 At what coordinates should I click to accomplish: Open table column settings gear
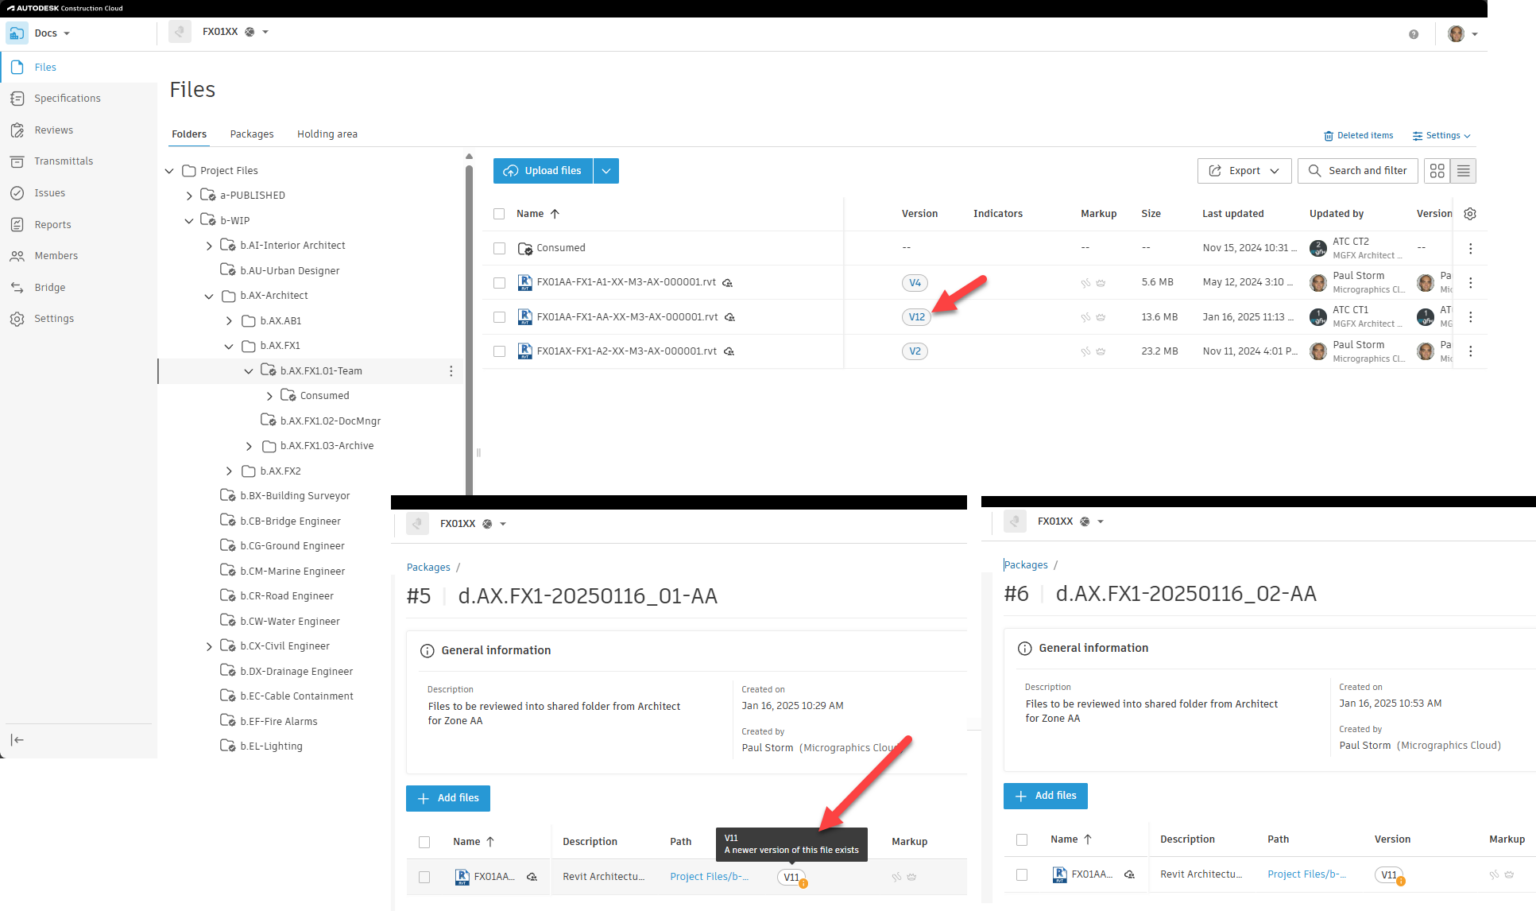point(1470,214)
